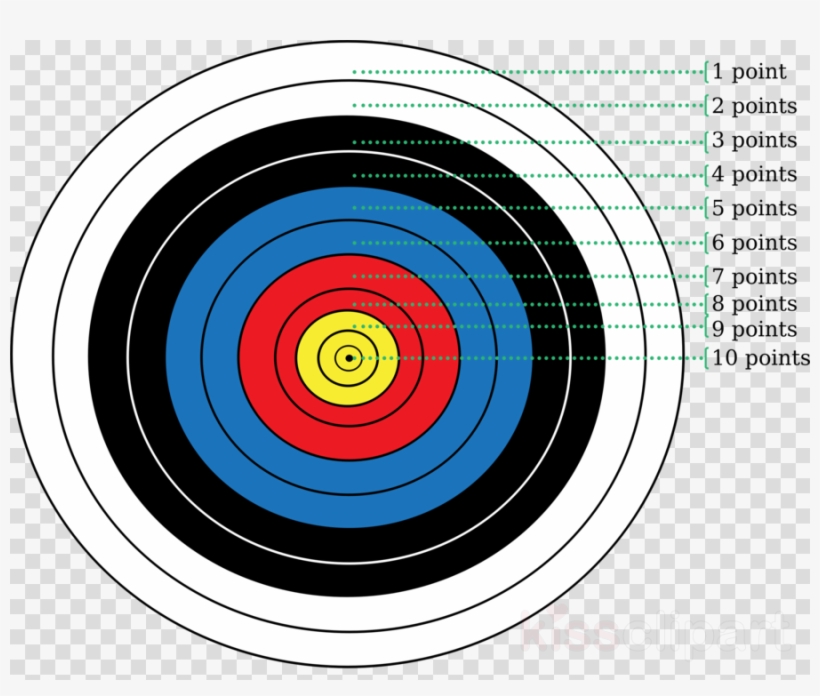The height and width of the screenshot is (696, 820).
Task: Click the "8 points" label
Action: (x=754, y=304)
